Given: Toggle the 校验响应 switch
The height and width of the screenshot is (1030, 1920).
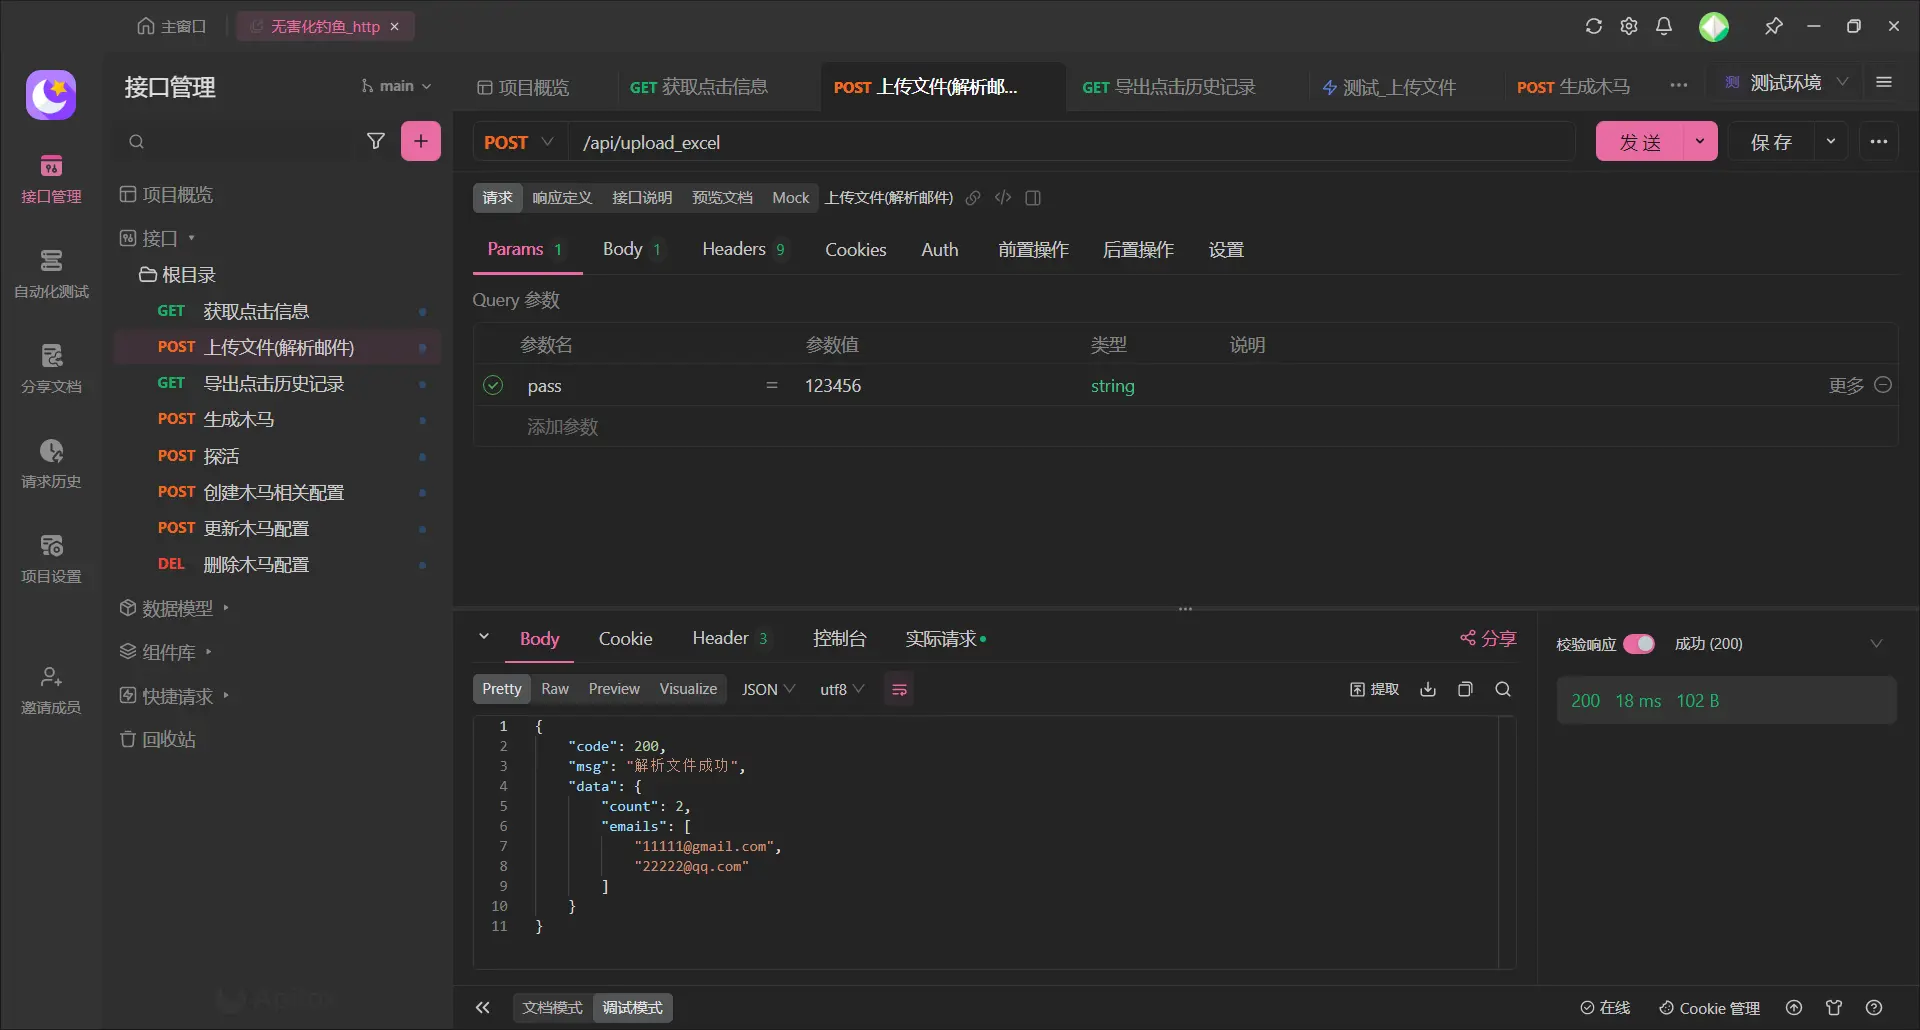Looking at the screenshot, I should point(1639,643).
